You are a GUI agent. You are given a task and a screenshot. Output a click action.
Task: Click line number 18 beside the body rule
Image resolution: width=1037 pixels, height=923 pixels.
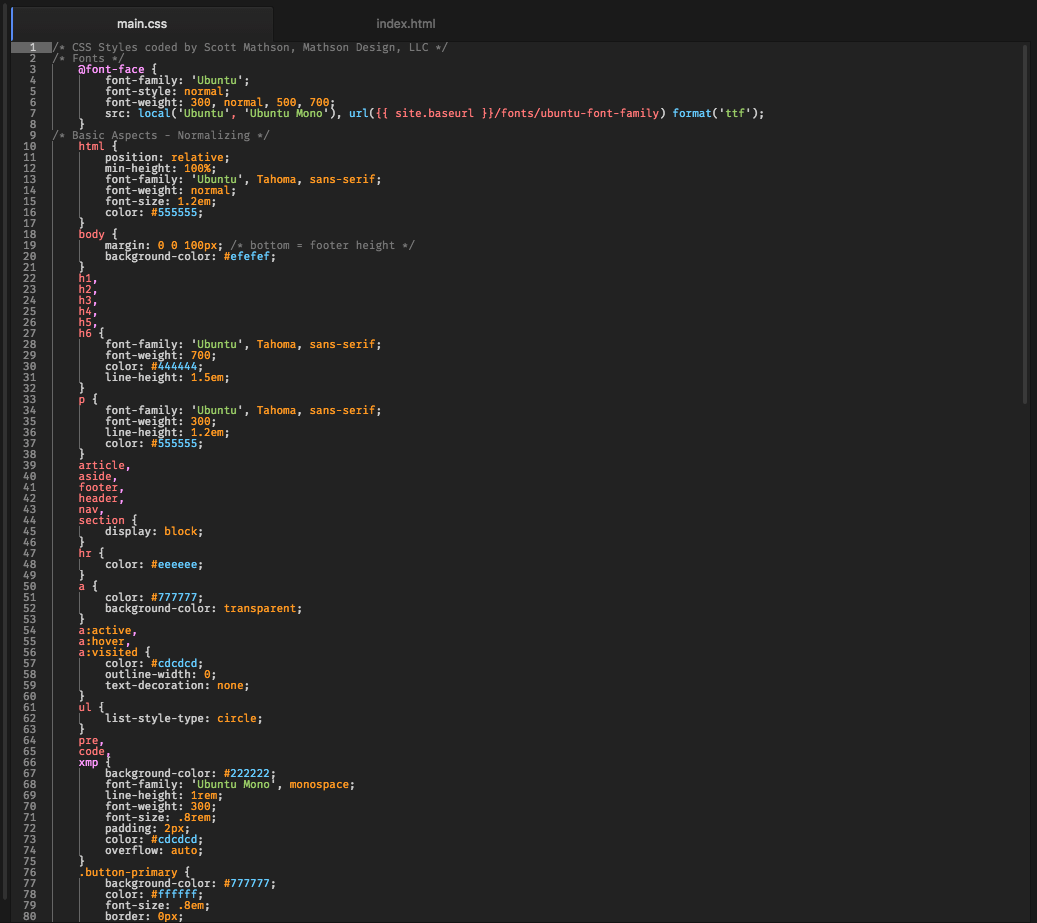(x=30, y=234)
